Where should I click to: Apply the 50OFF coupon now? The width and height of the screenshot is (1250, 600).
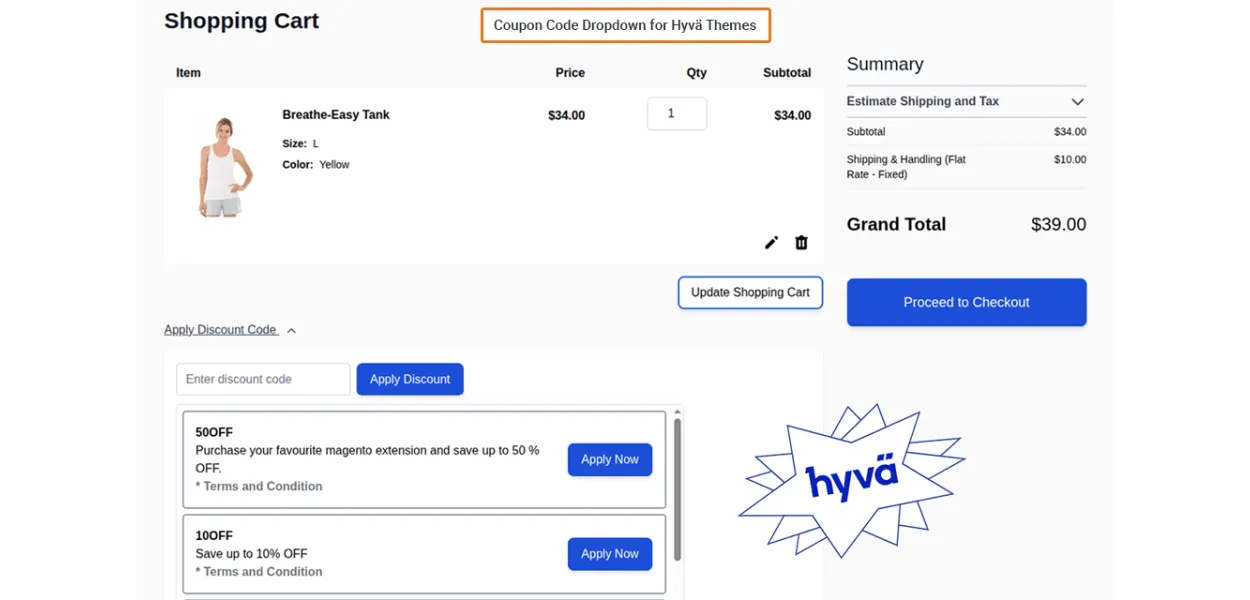point(610,460)
